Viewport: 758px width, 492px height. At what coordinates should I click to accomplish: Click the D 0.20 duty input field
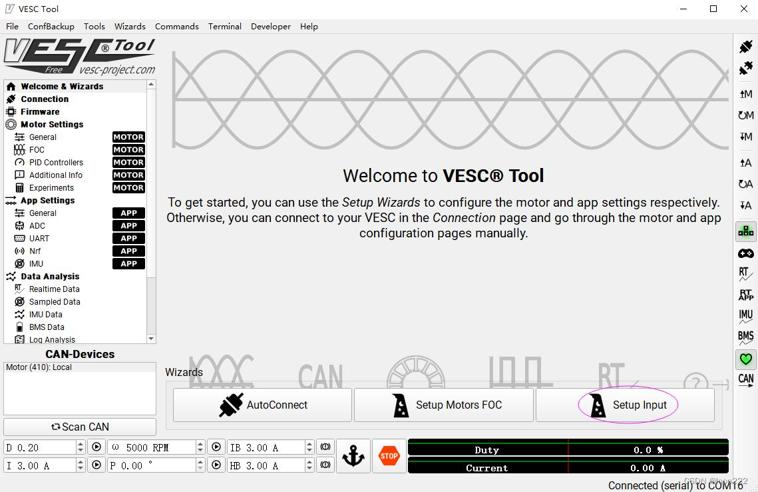(x=45, y=448)
